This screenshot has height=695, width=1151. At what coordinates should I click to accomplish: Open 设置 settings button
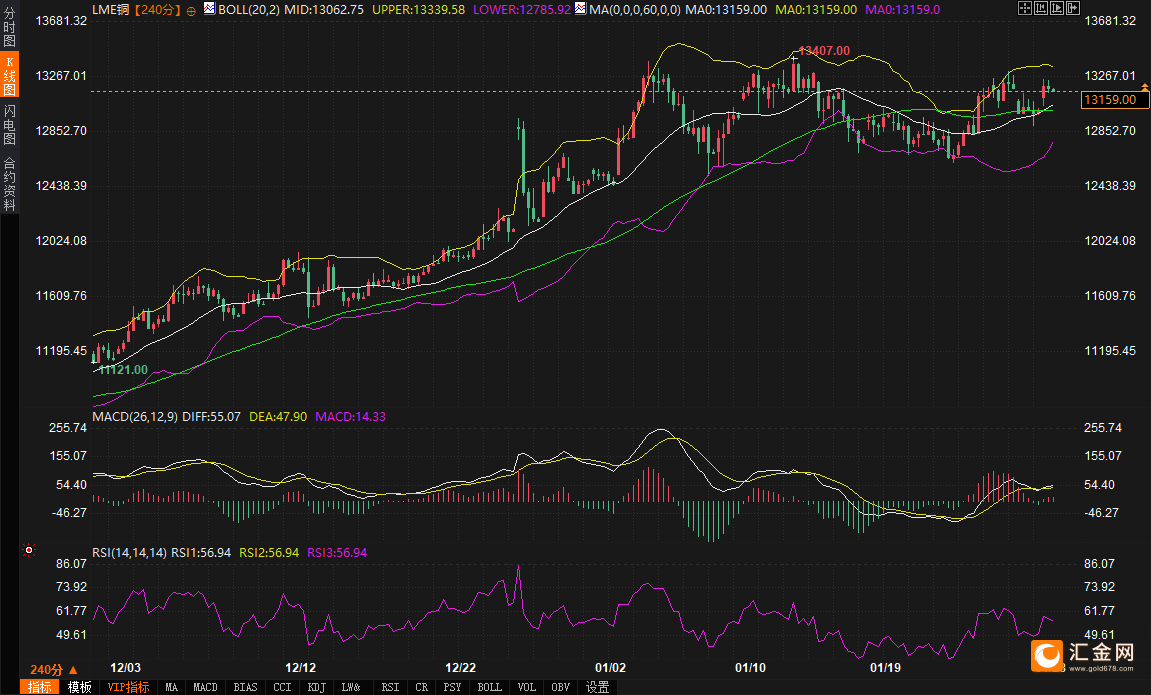tap(598, 687)
